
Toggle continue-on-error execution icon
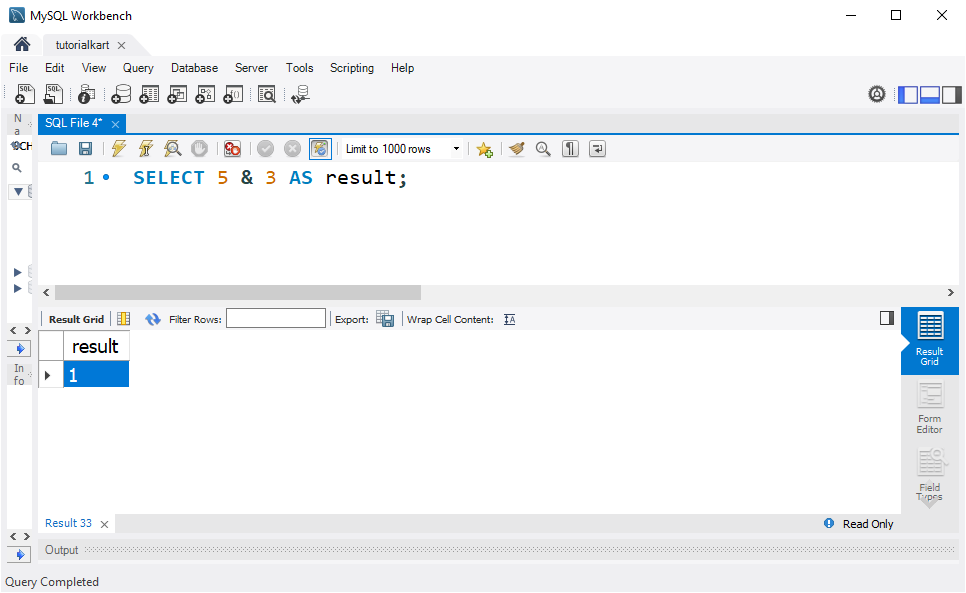click(x=232, y=148)
